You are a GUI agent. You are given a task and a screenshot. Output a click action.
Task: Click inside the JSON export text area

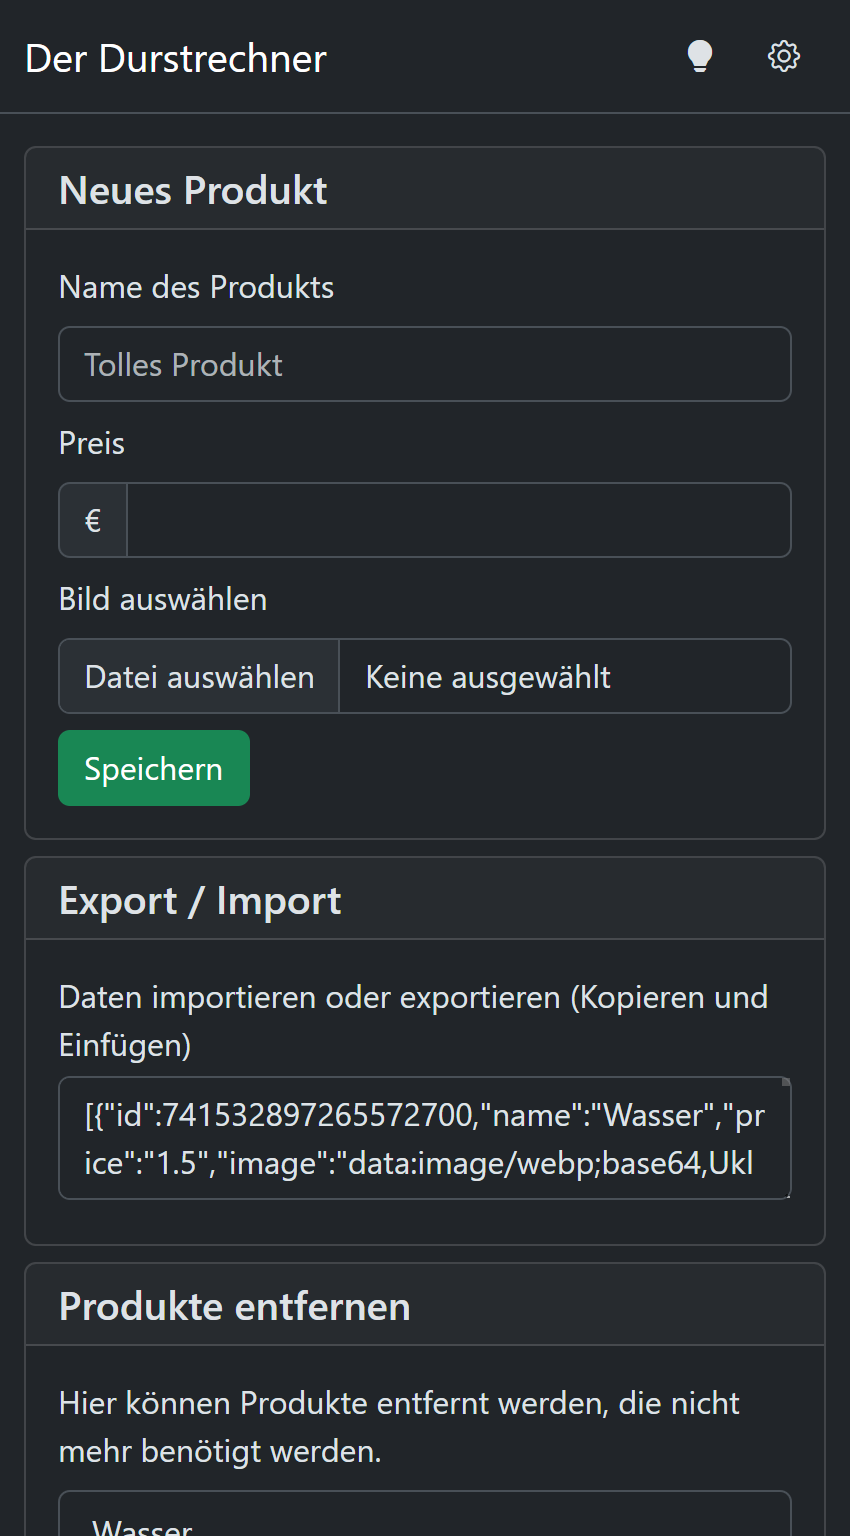(x=425, y=1139)
